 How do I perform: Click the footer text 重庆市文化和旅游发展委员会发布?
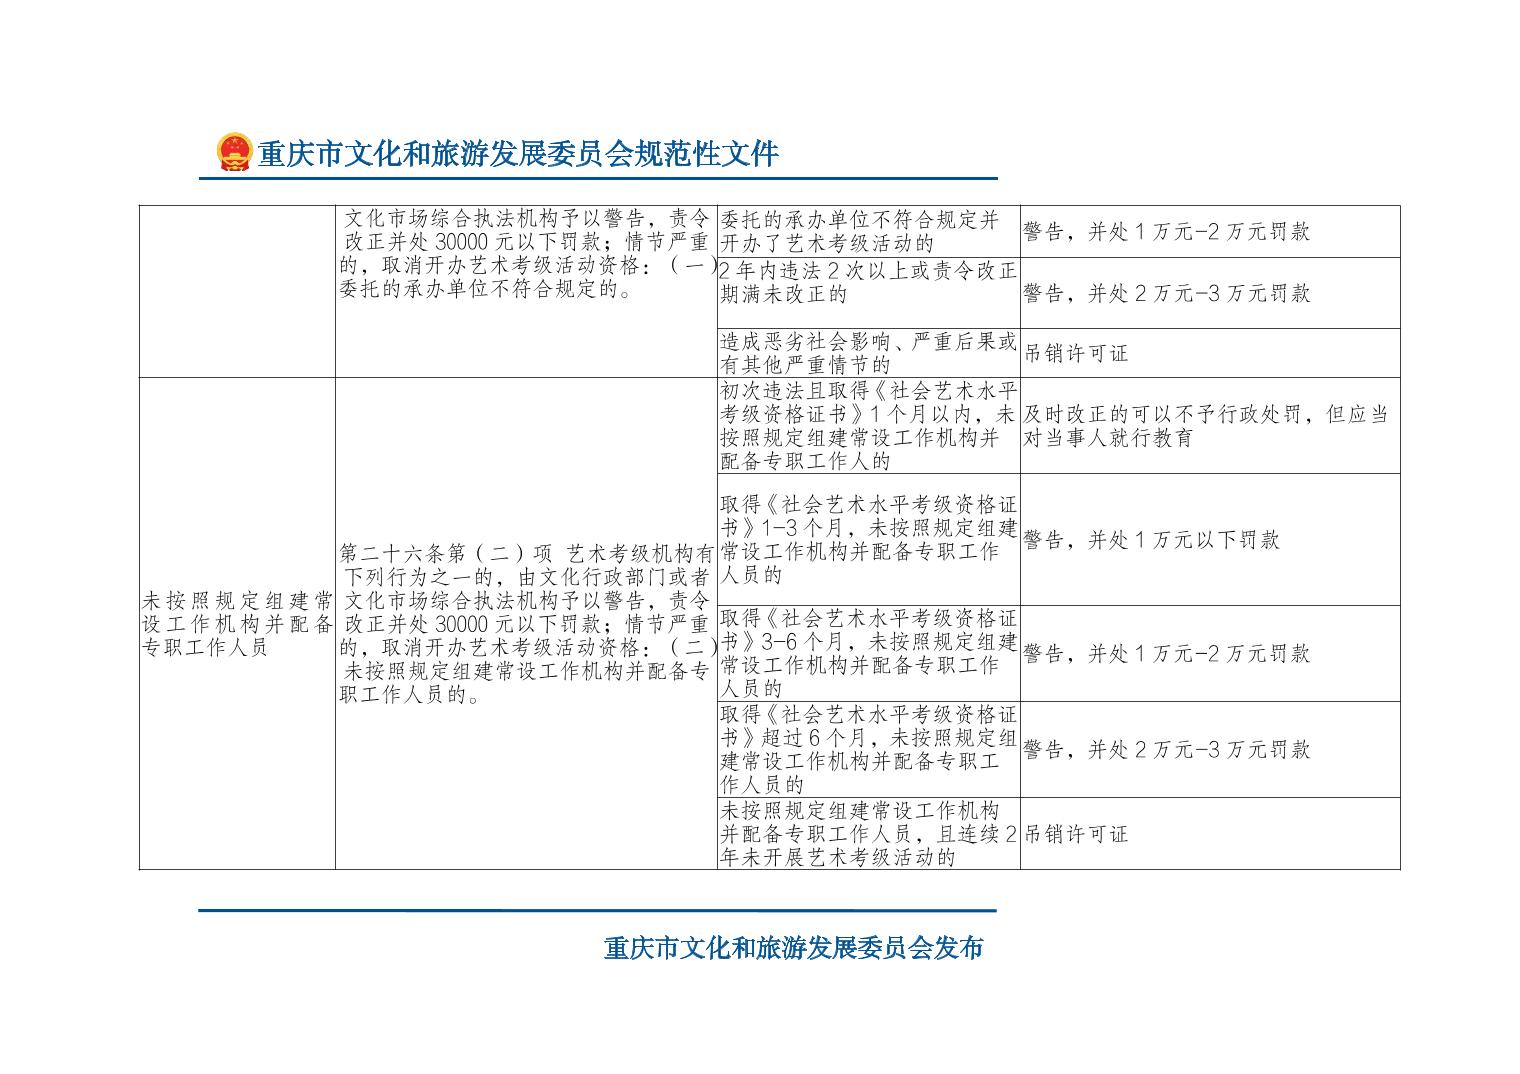pyautogui.click(x=792, y=947)
